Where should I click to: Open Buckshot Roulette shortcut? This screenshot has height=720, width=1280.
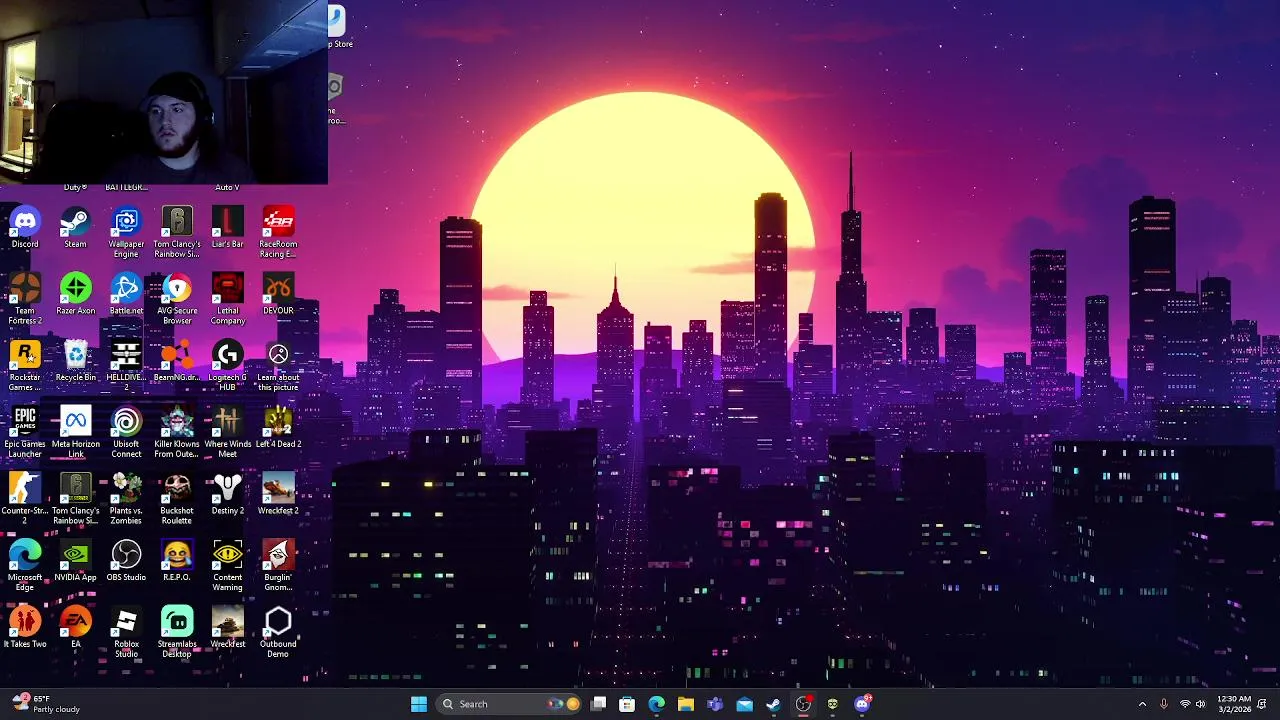pyautogui.click(x=177, y=500)
